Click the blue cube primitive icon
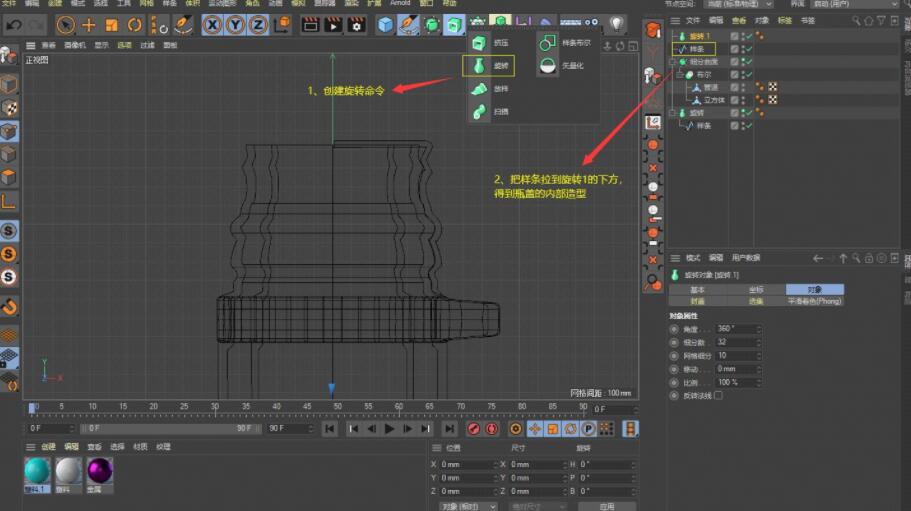 tap(385, 25)
